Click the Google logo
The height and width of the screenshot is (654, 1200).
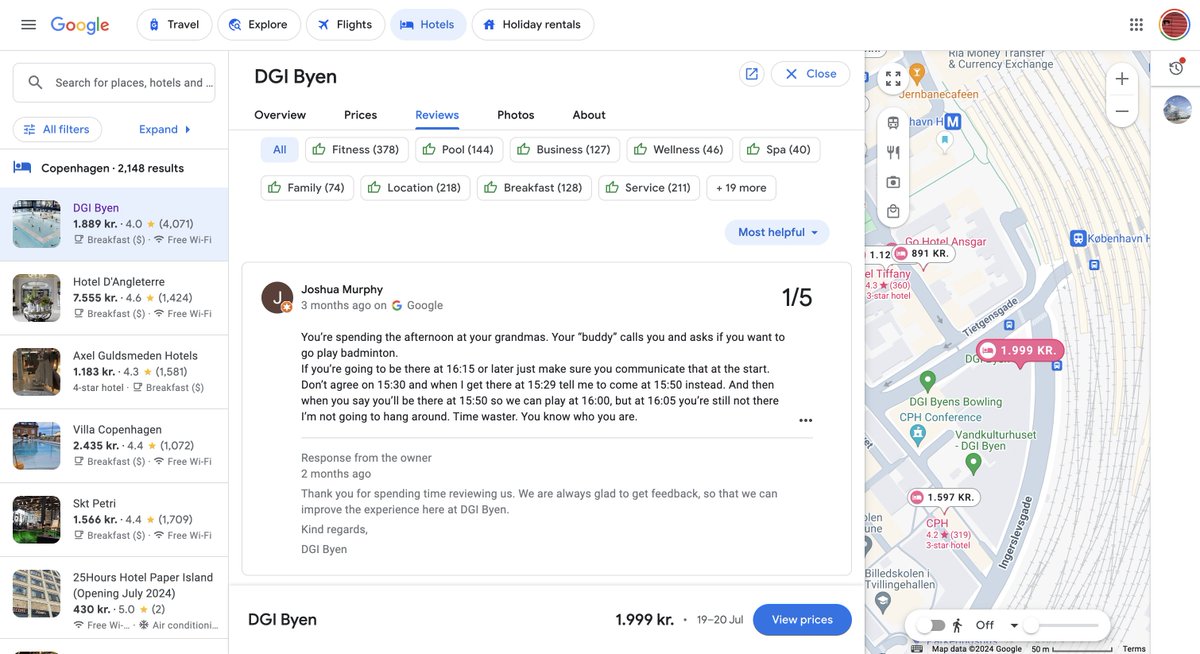tap(80, 25)
